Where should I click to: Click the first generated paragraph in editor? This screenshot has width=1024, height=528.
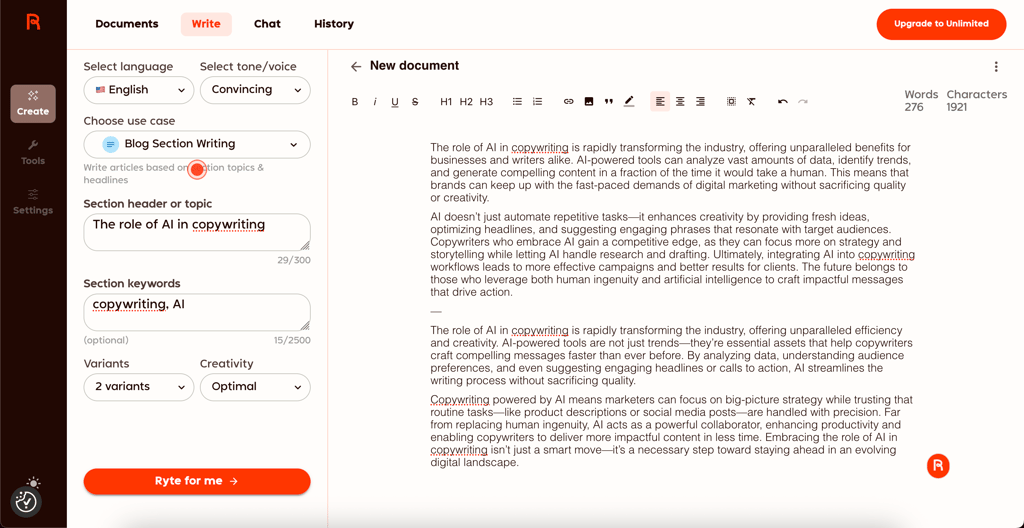pyautogui.click(x=671, y=173)
